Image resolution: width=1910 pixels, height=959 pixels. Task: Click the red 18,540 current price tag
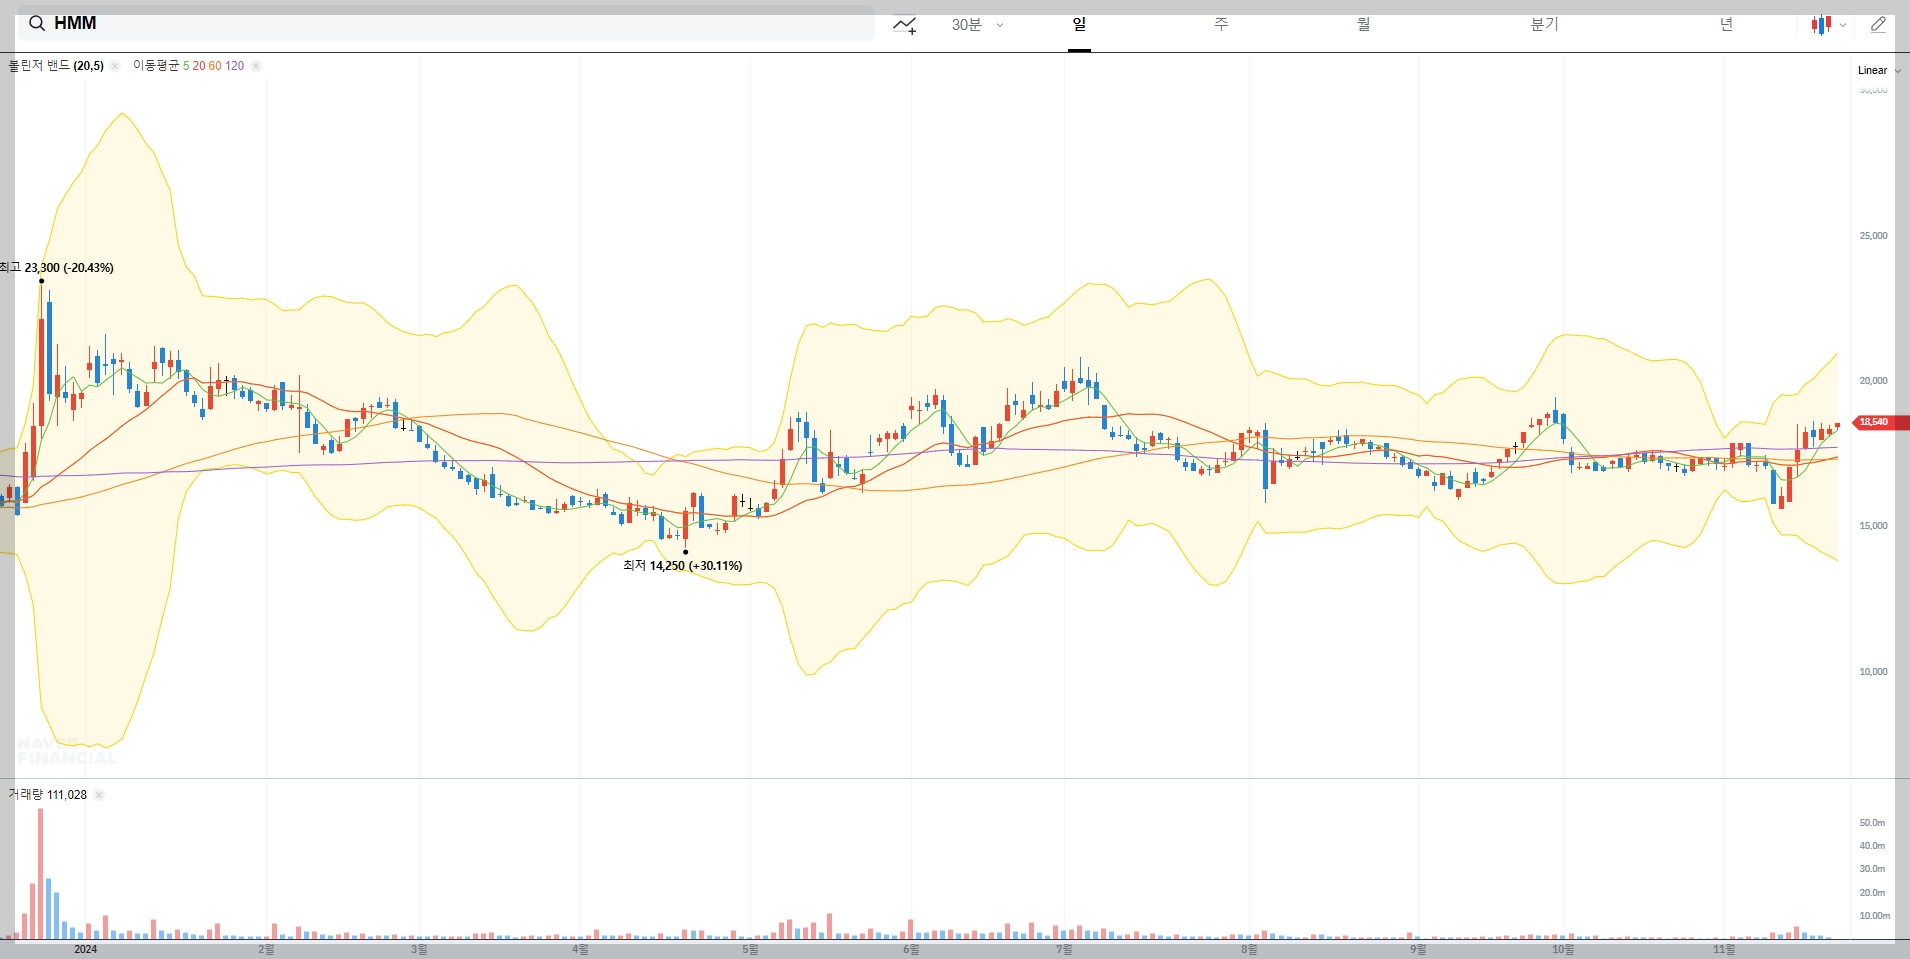click(x=1880, y=422)
